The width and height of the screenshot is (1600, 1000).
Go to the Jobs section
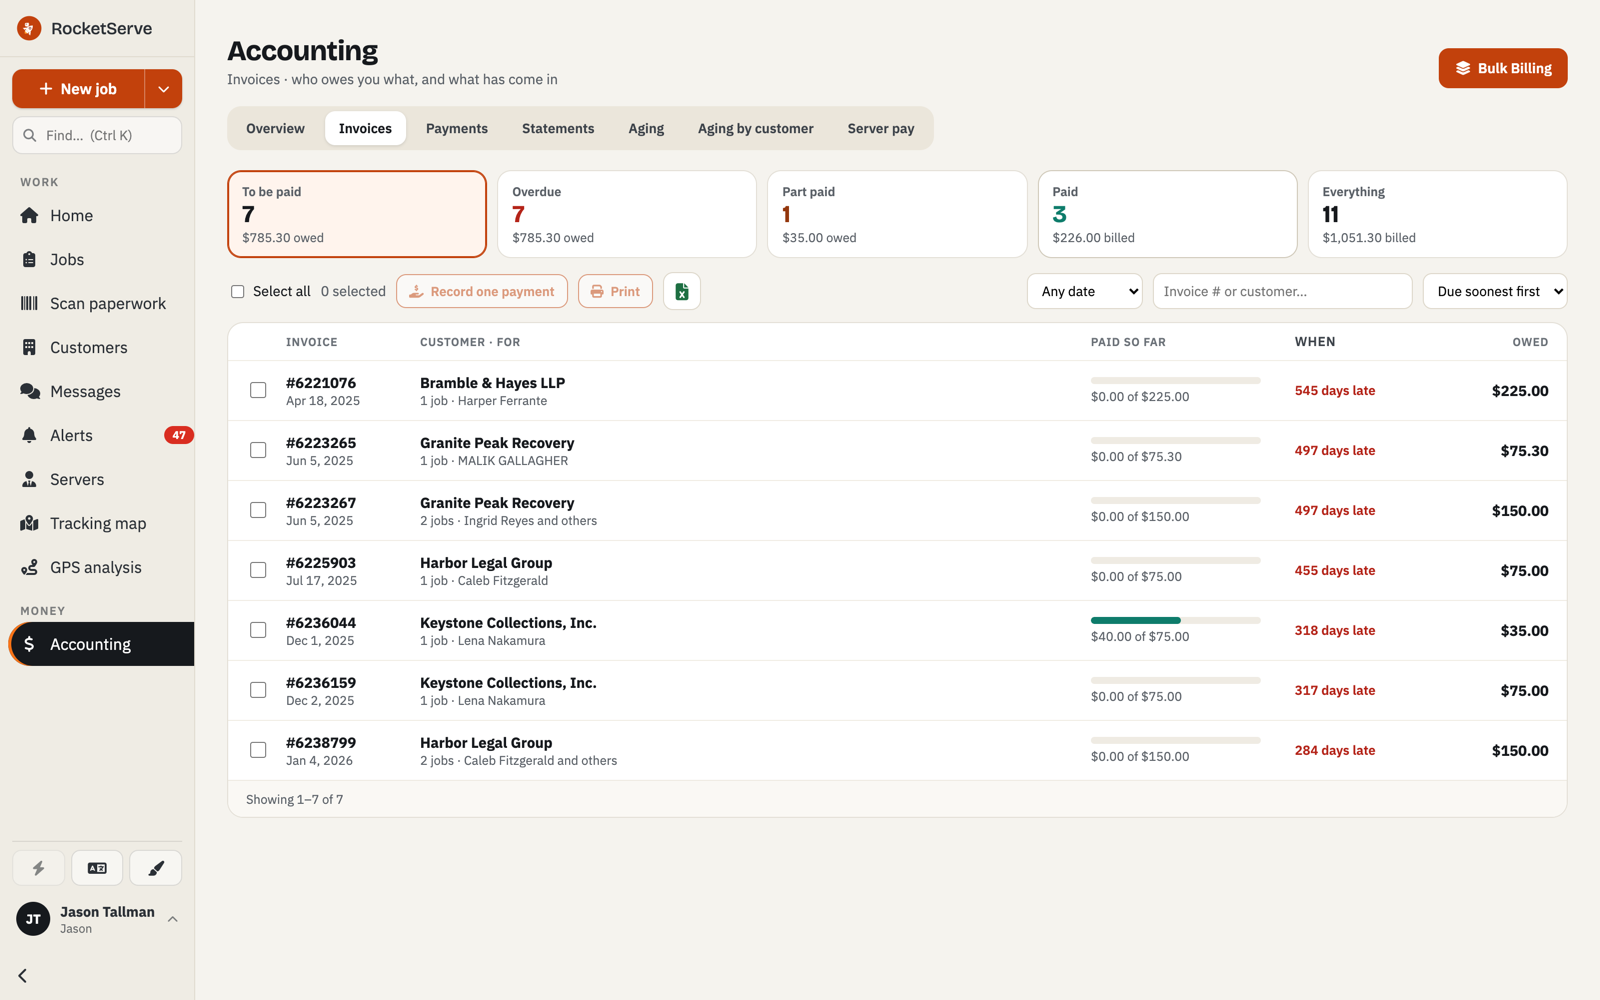coord(97,259)
